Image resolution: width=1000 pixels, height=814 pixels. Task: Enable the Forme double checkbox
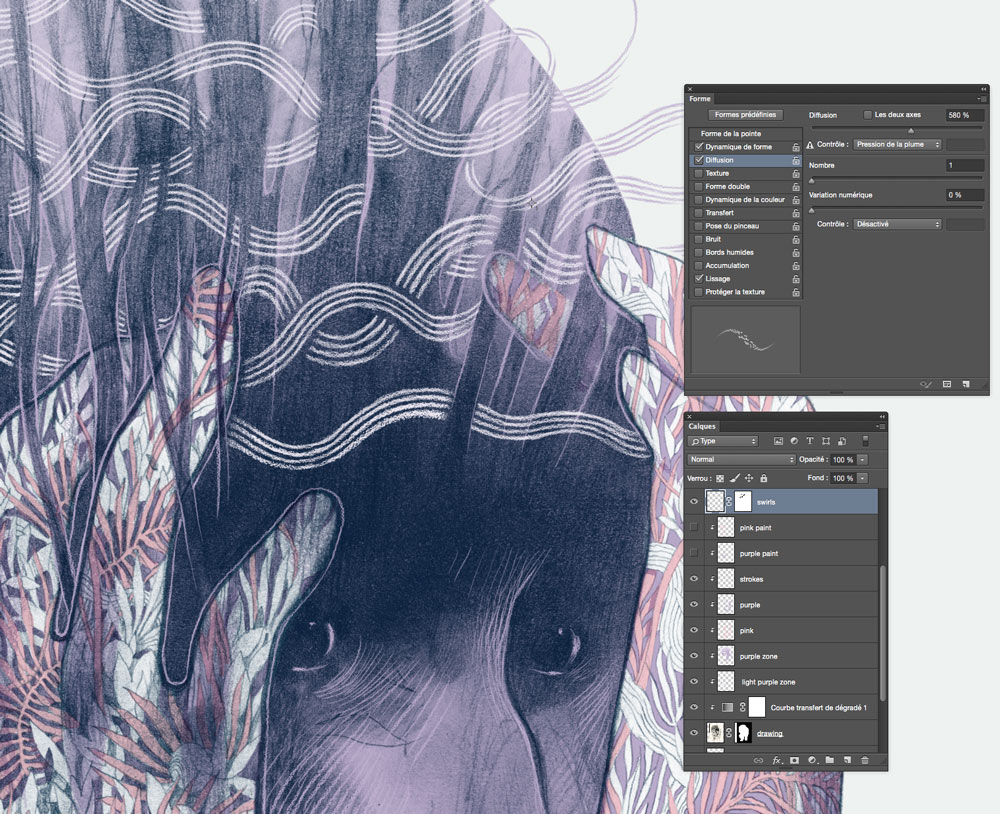coord(699,187)
